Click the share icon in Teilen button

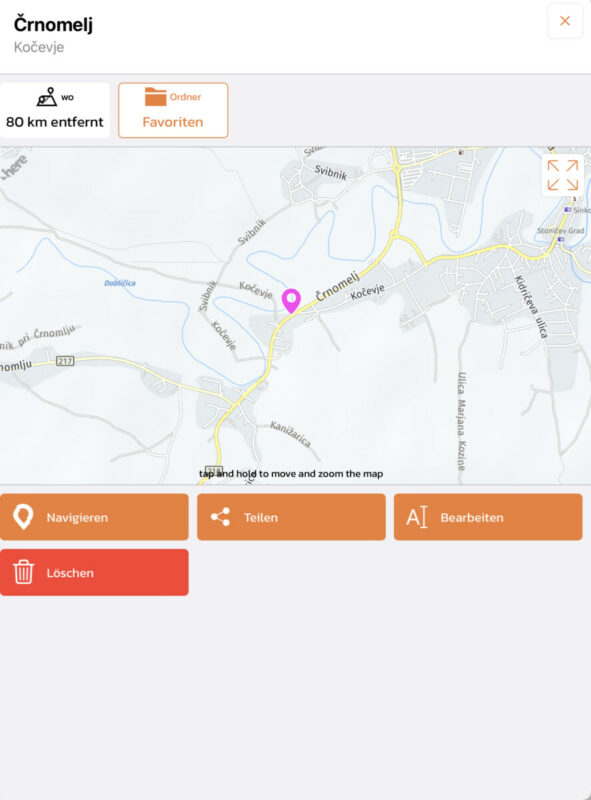coord(220,517)
